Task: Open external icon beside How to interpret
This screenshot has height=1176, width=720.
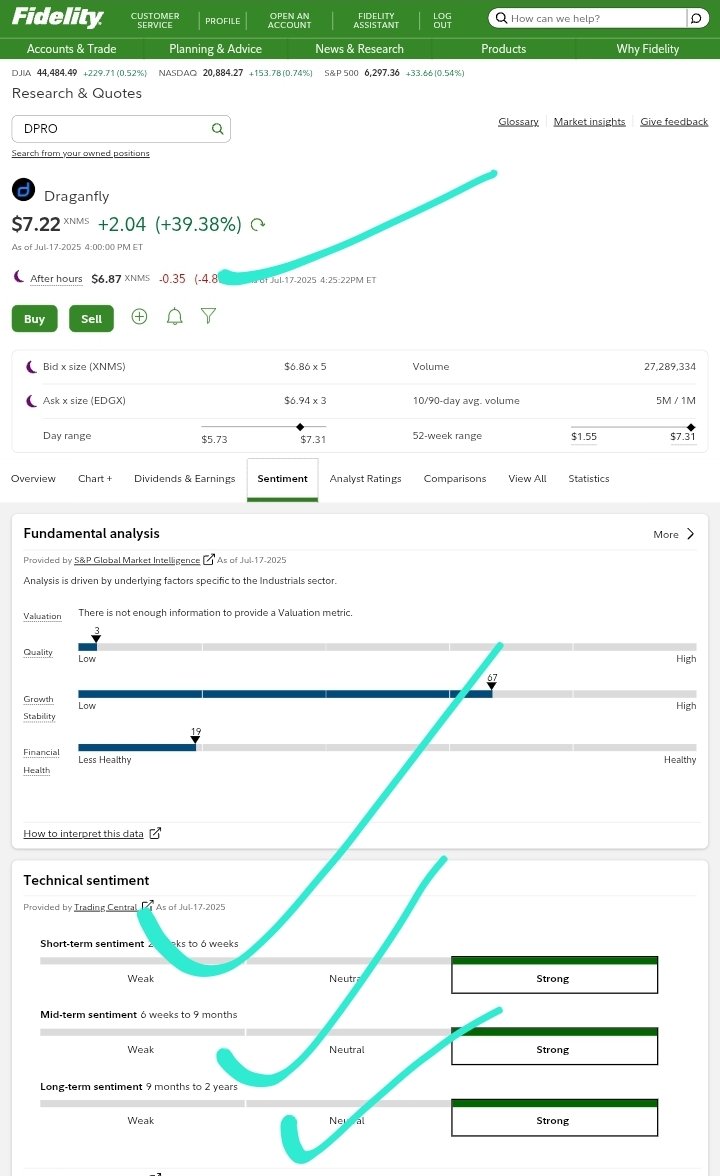Action: pyautogui.click(x=155, y=833)
